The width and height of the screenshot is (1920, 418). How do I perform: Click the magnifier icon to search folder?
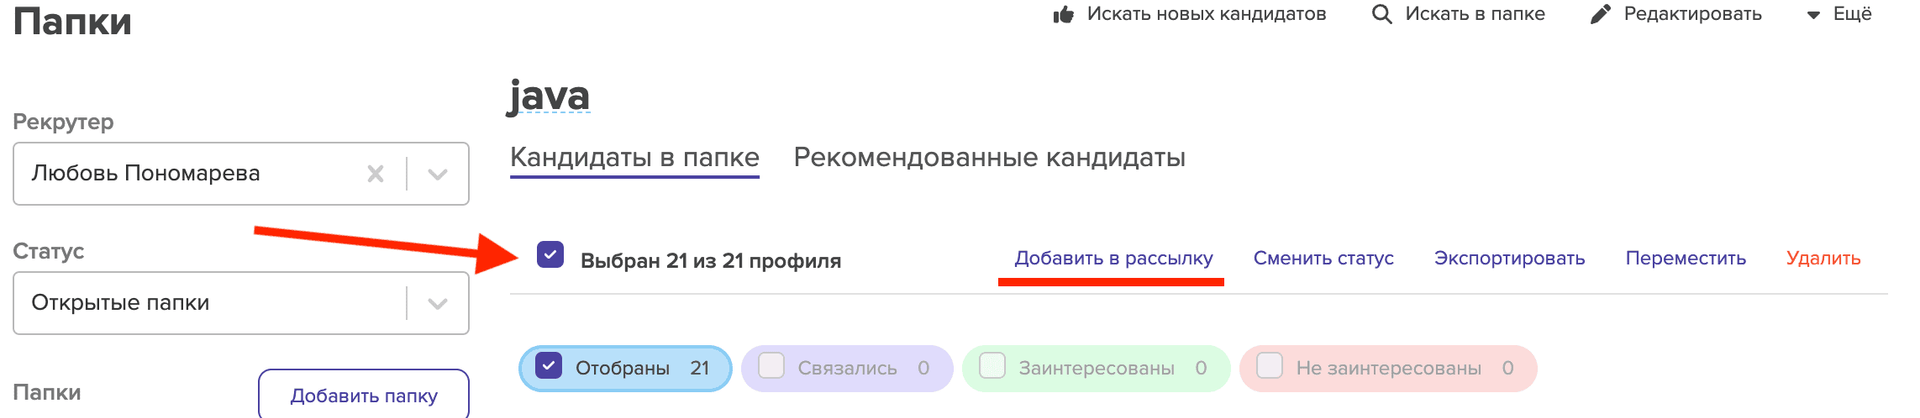(x=1381, y=14)
